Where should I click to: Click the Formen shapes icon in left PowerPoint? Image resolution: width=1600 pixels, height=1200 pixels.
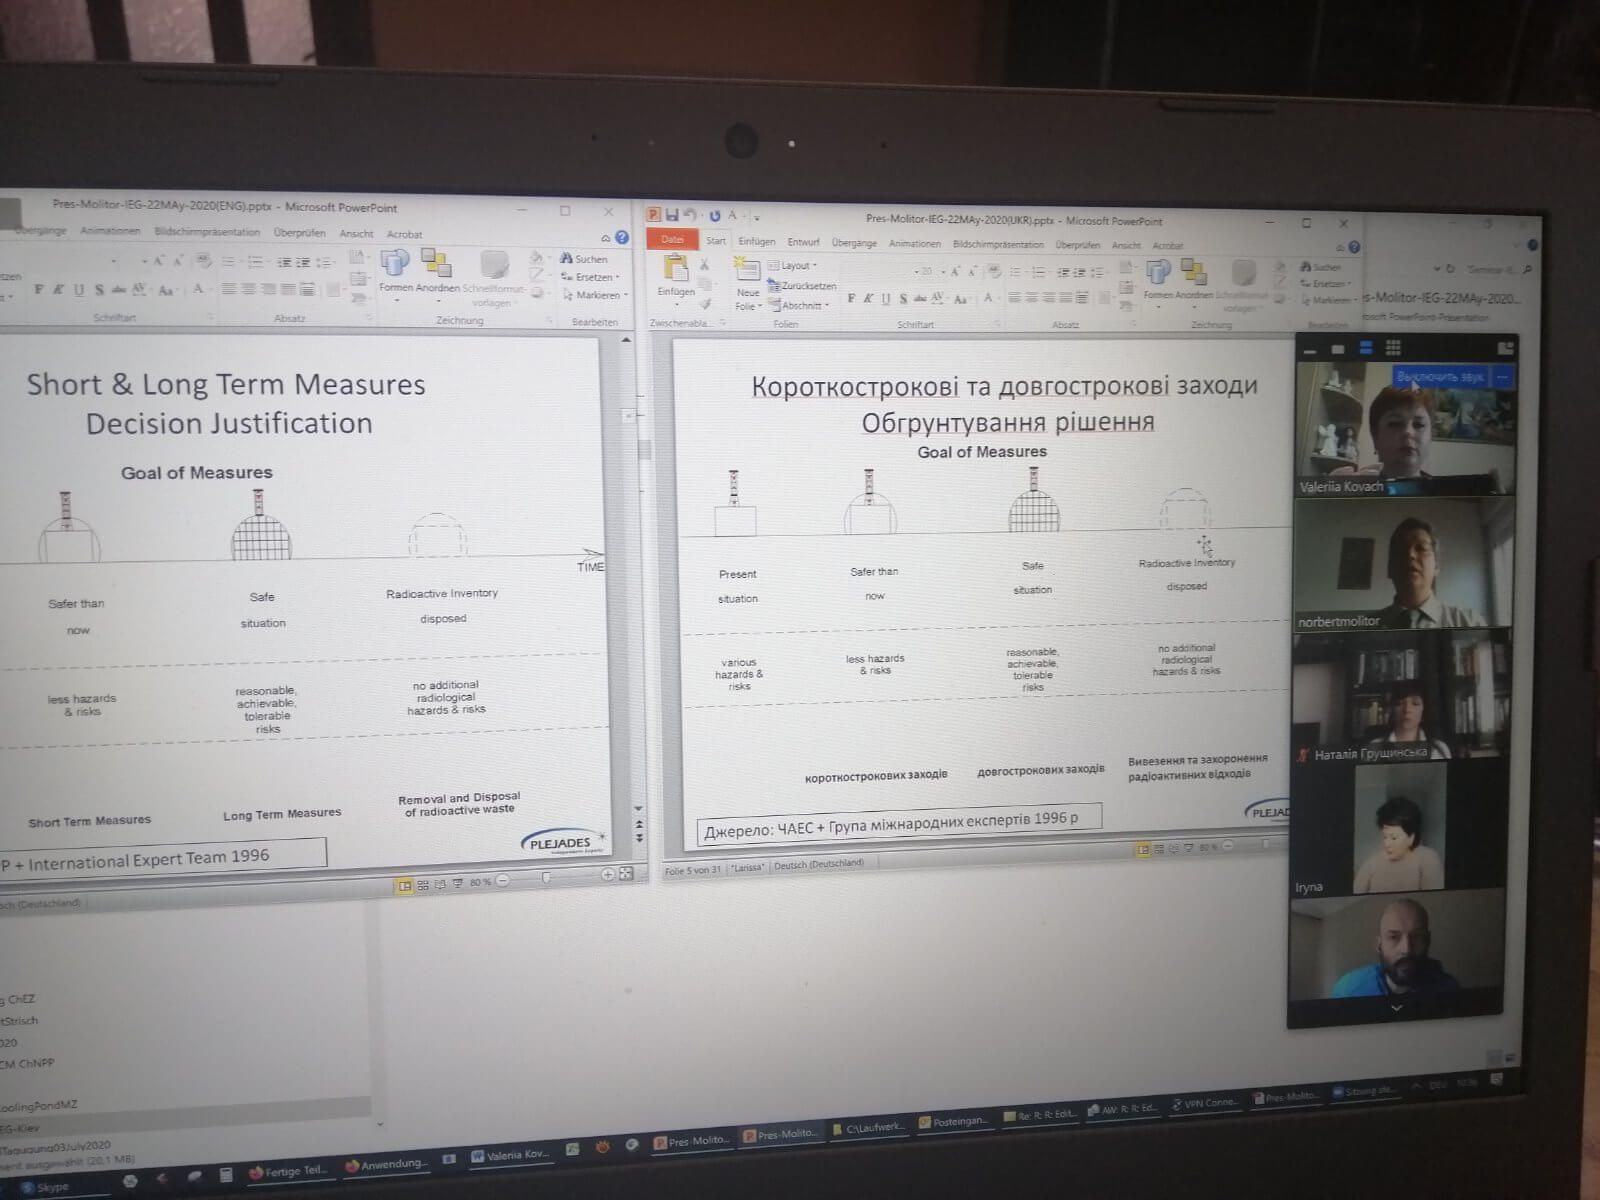(393, 264)
